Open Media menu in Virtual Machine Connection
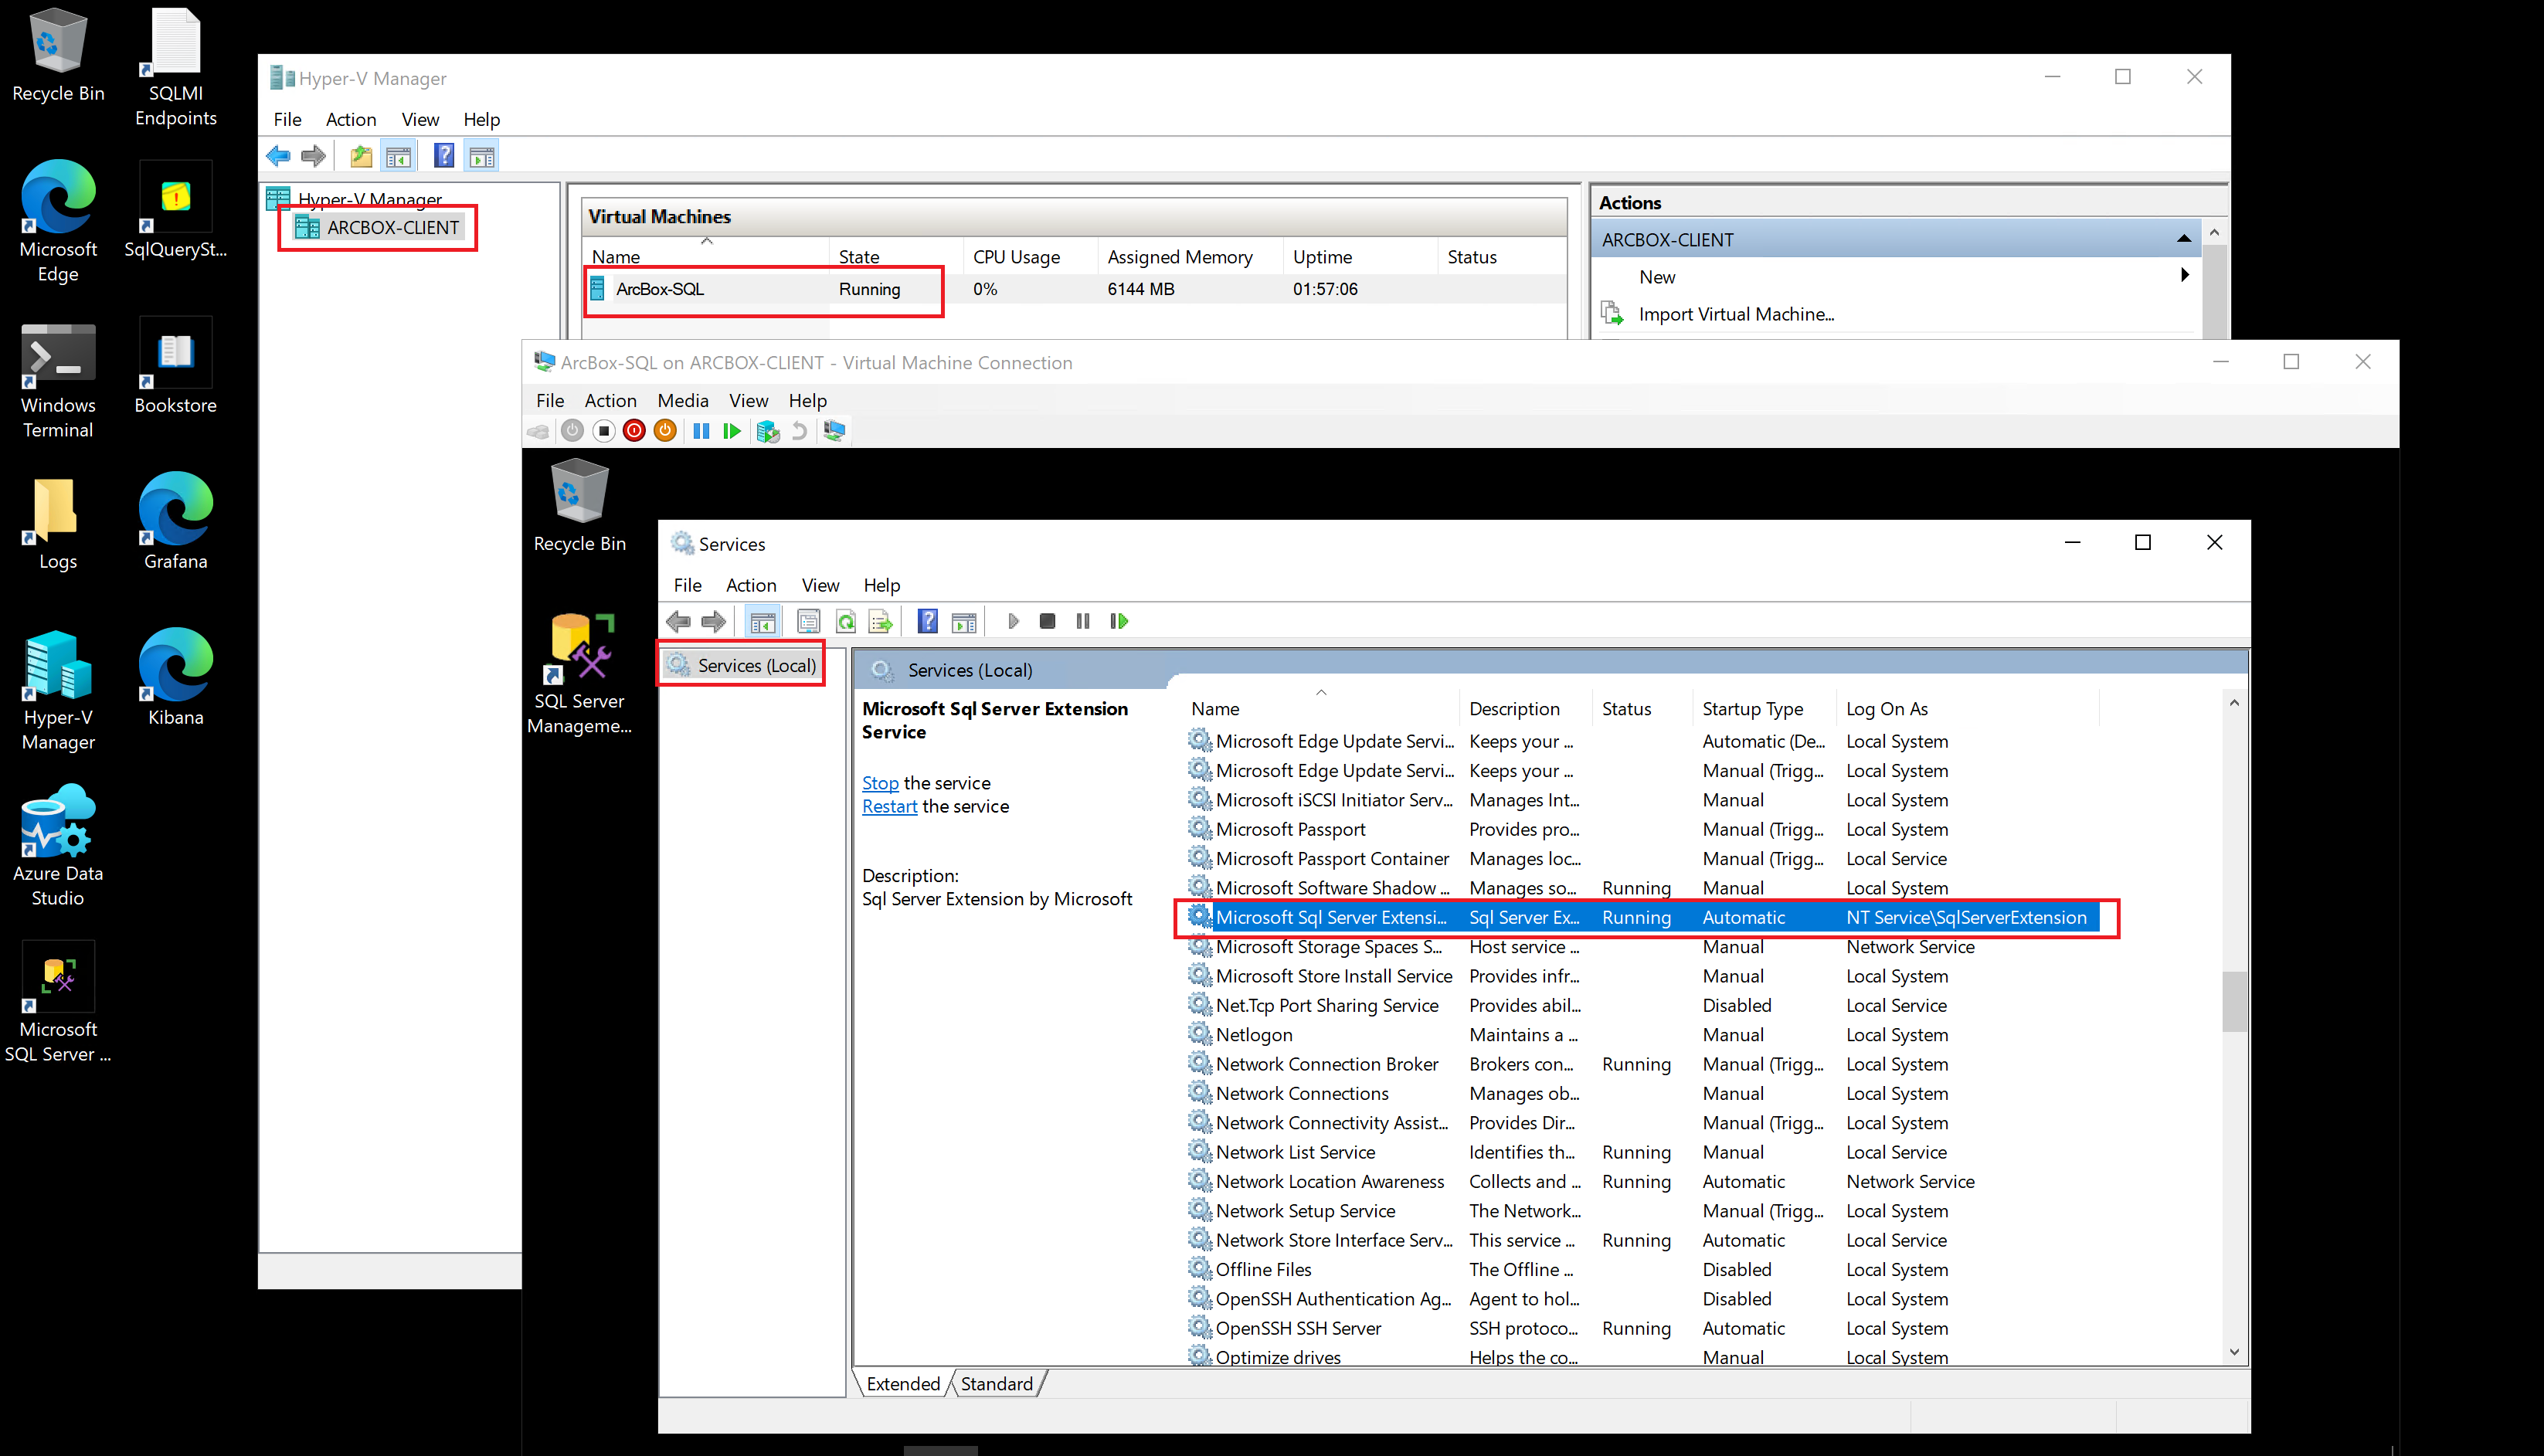 point(683,400)
